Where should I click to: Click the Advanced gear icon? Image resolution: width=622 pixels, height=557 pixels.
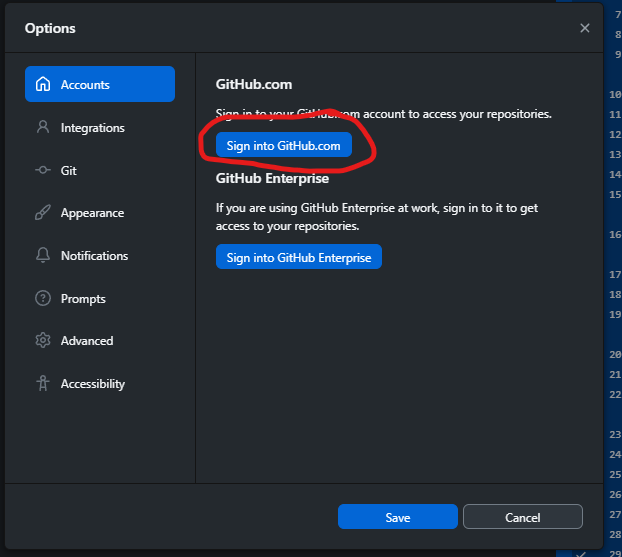pos(43,340)
